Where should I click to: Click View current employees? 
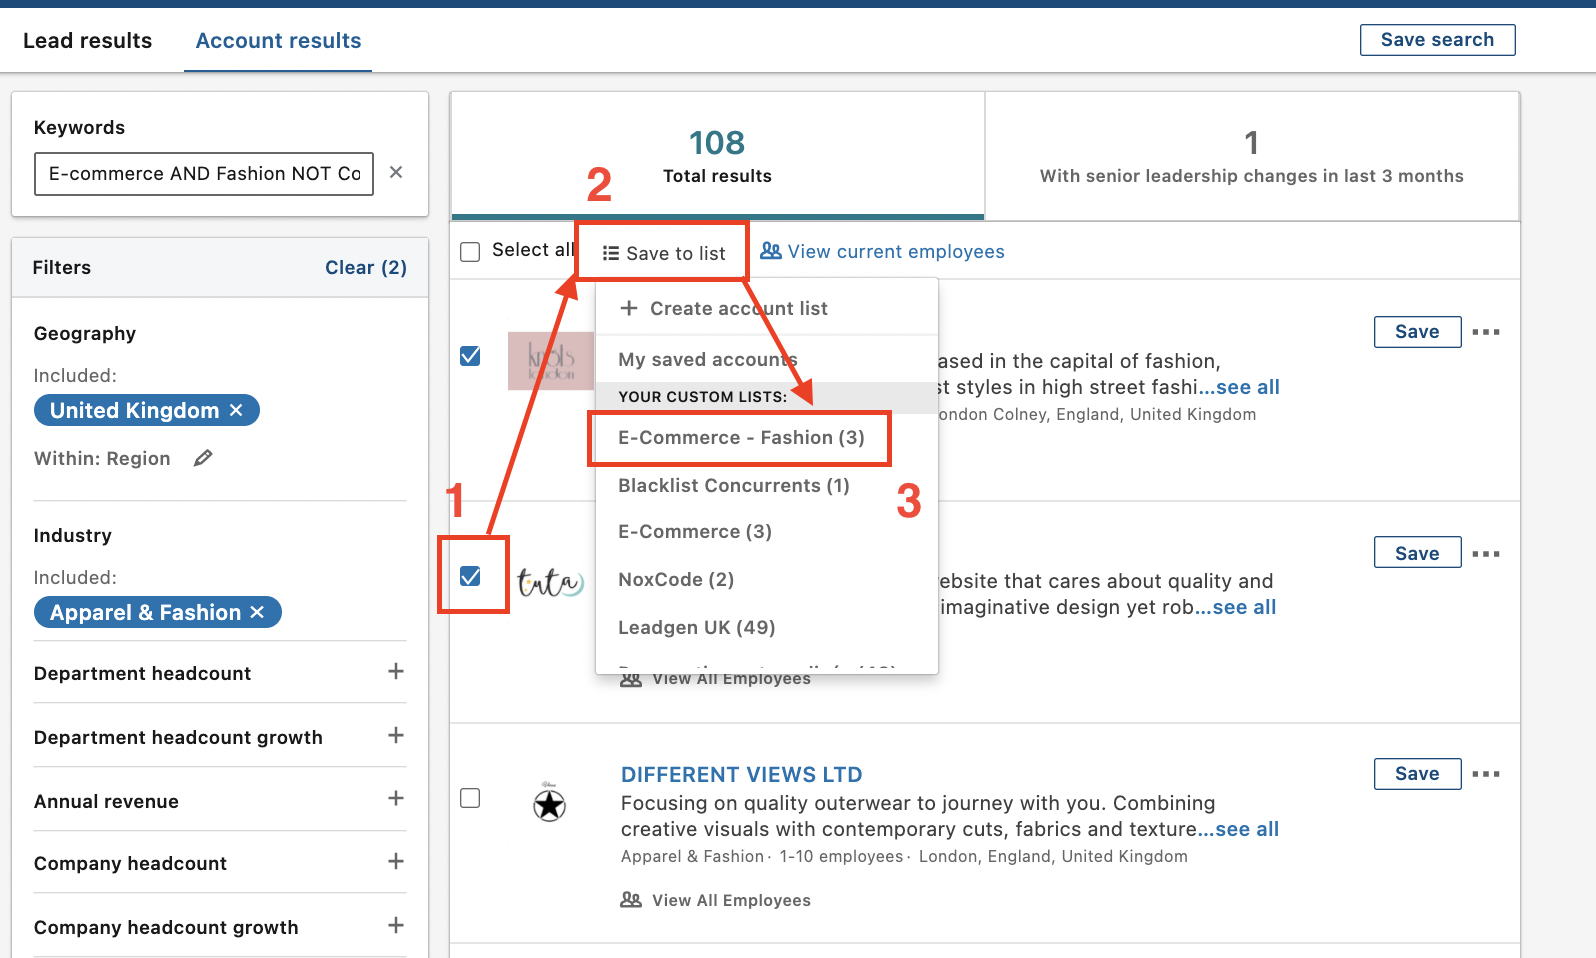click(882, 251)
